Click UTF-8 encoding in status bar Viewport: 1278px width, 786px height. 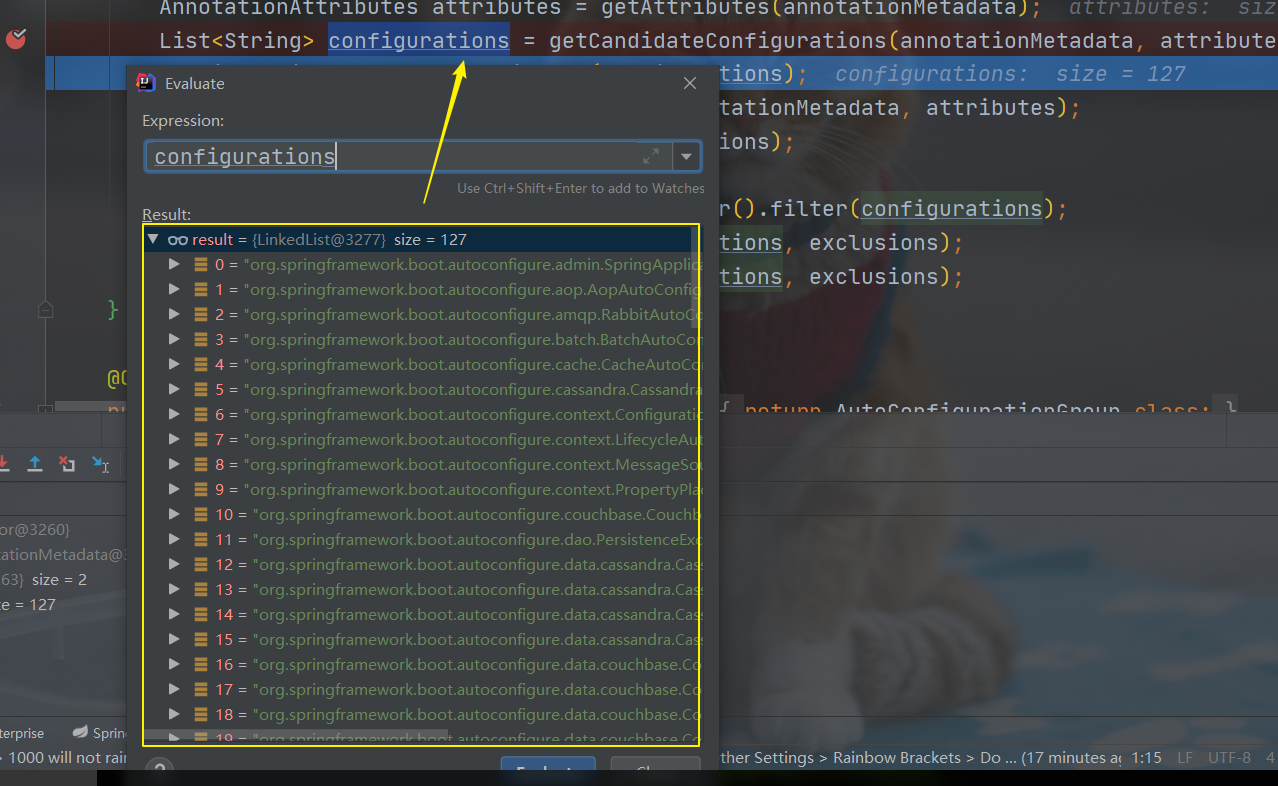coord(1229,758)
